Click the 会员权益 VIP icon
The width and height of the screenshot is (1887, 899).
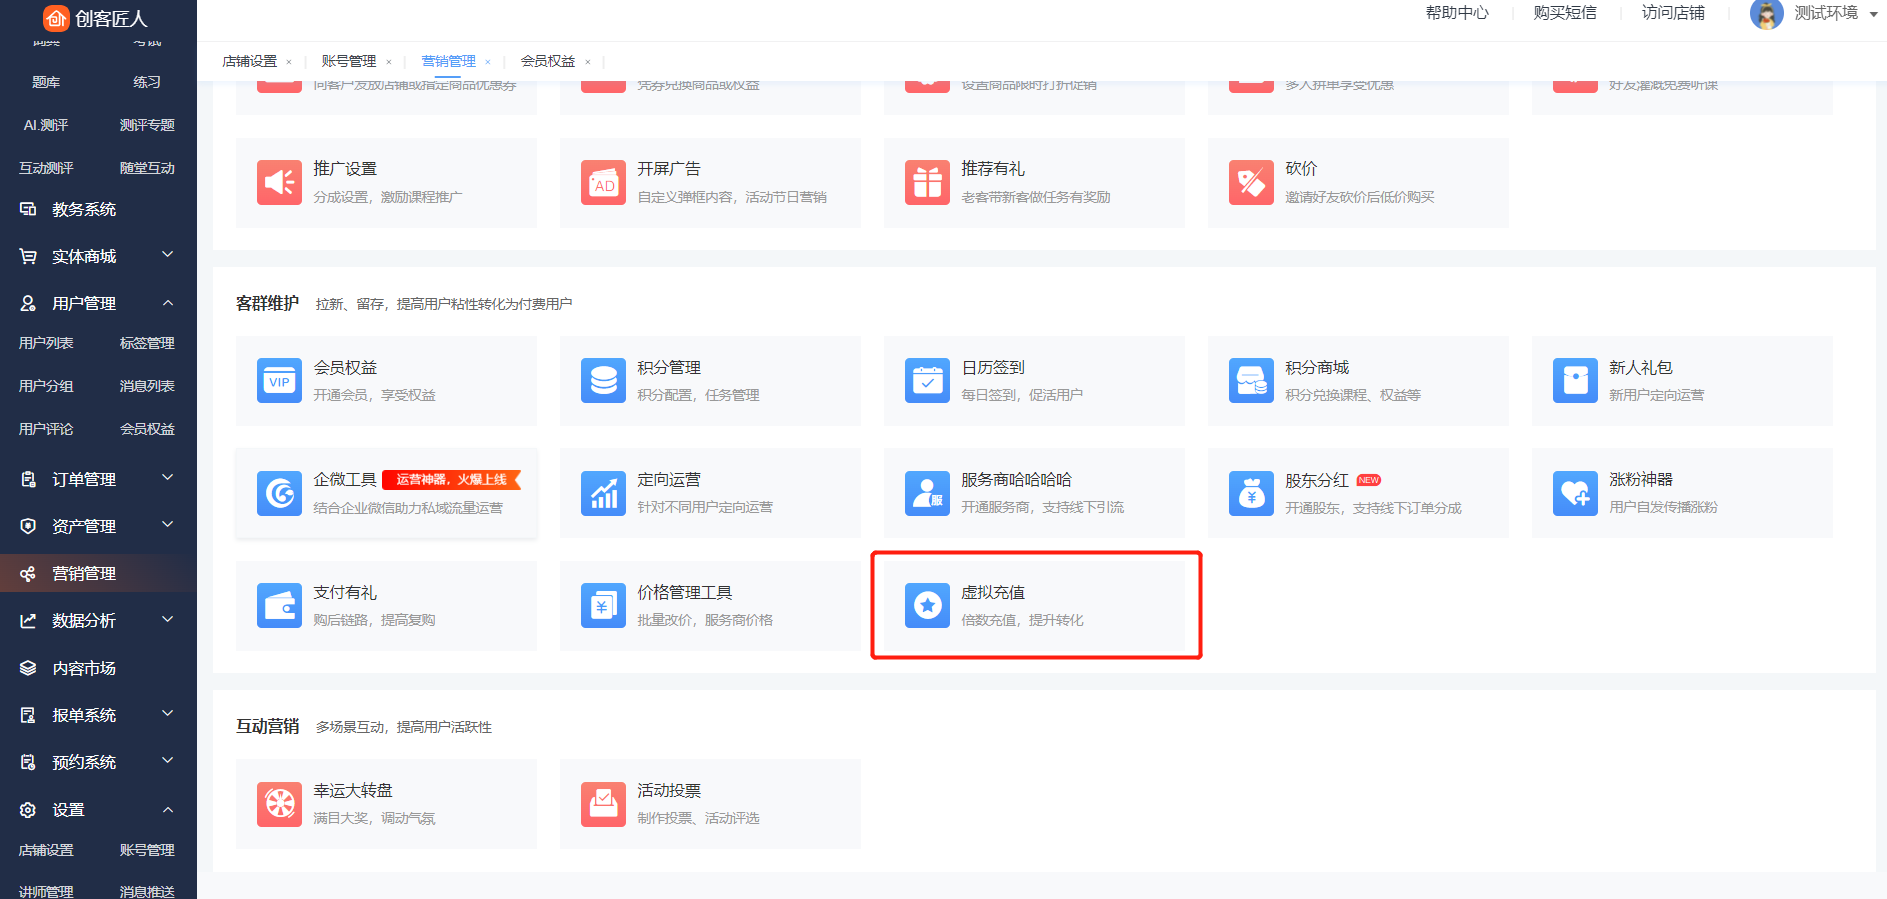tap(279, 381)
